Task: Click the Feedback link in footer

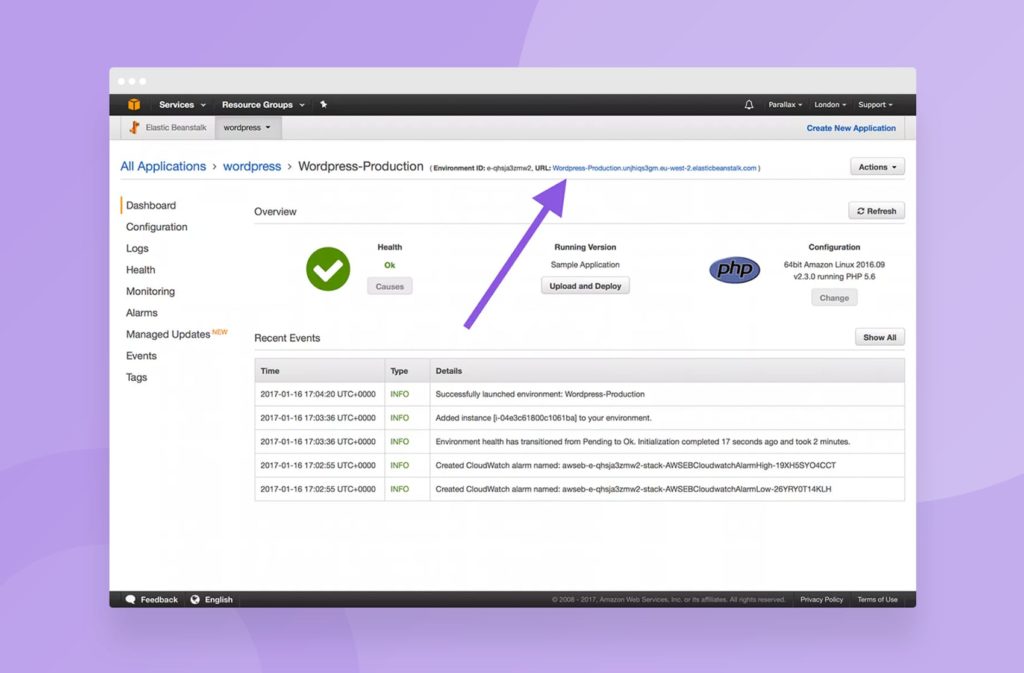Action: click(x=159, y=599)
